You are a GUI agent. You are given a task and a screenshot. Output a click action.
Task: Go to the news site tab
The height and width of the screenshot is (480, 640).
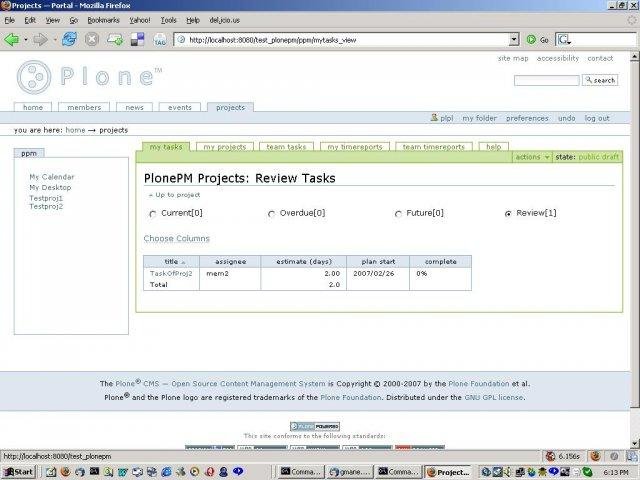tap(134, 107)
